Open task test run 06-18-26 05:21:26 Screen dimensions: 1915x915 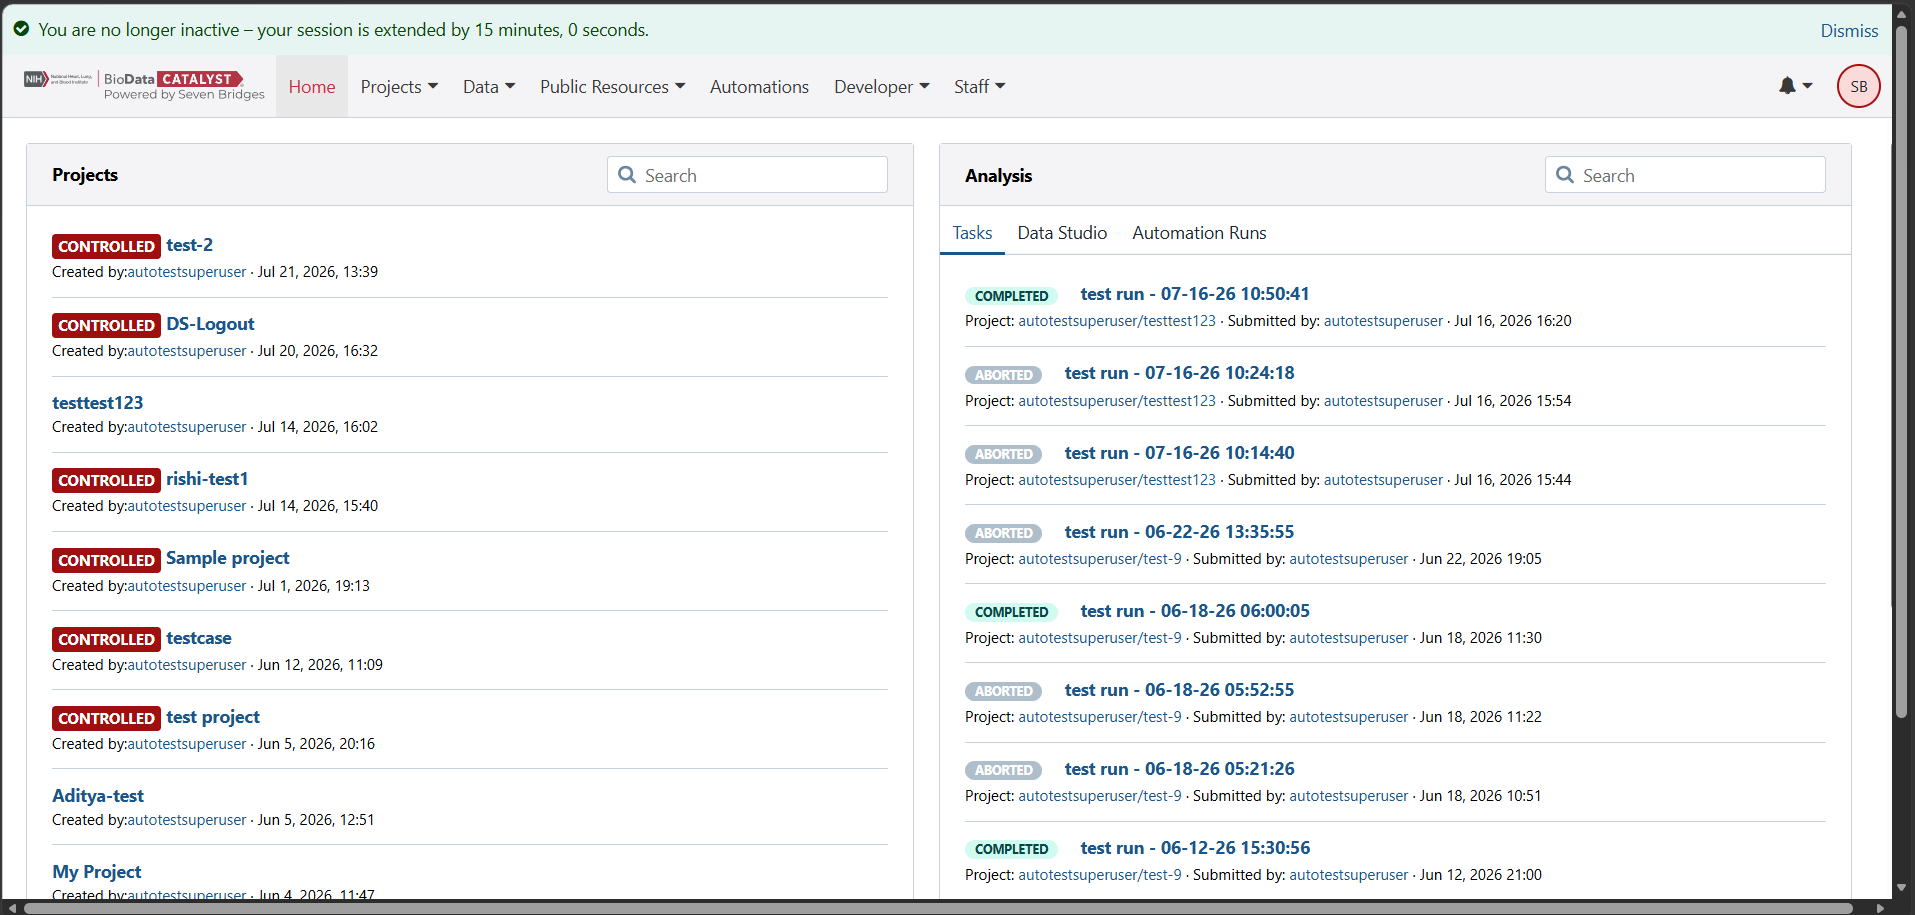coord(1179,769)
